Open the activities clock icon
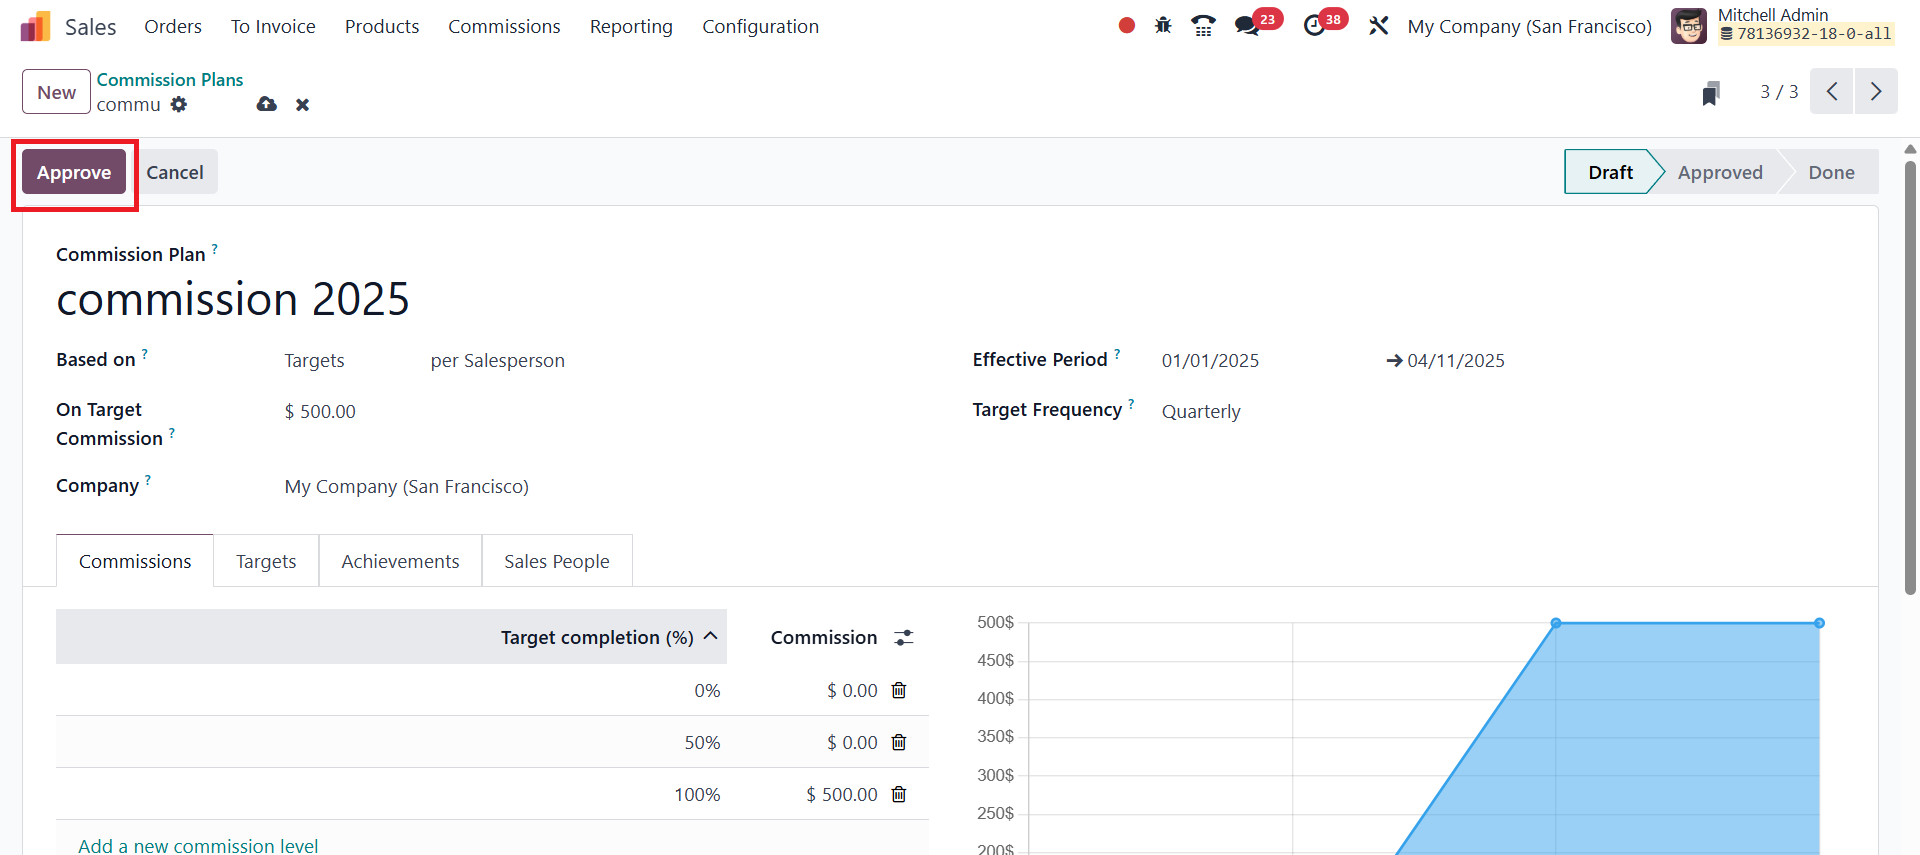Image resolution: width=1920 pixels, height=855 pixels. click(x=1315, y=26)
